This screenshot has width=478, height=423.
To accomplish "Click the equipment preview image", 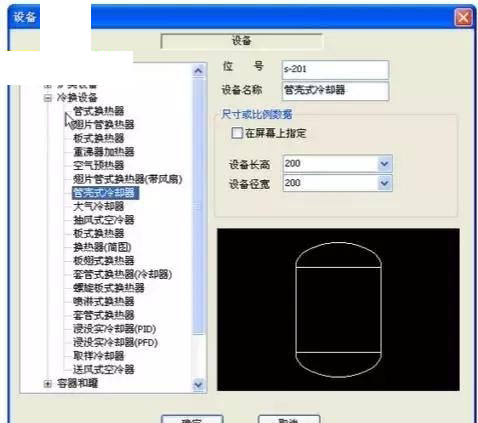I will point(338,309).
